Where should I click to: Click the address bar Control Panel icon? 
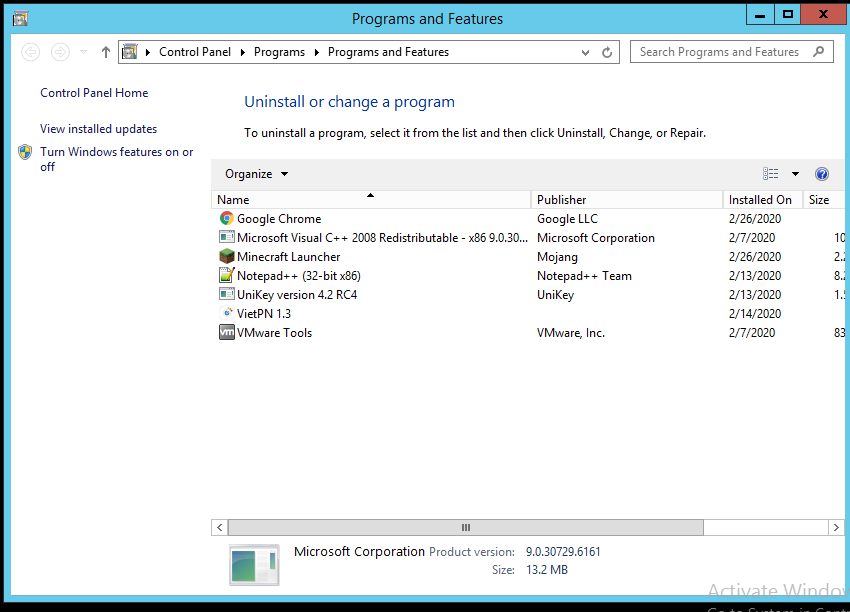[130, 52]
